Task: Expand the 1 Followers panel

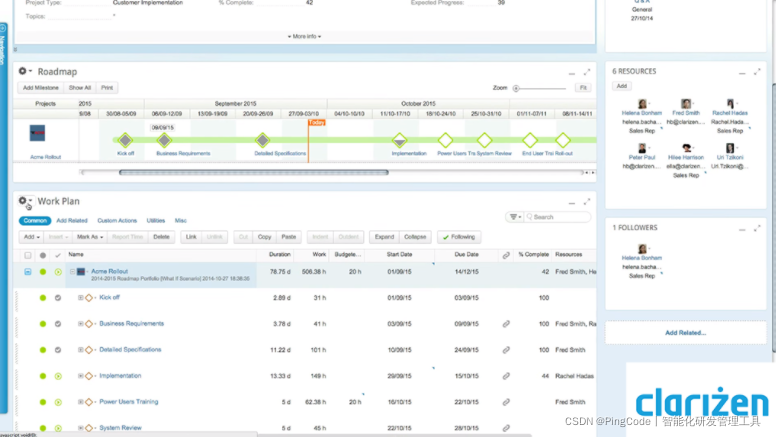Action: tap(757, 228)
